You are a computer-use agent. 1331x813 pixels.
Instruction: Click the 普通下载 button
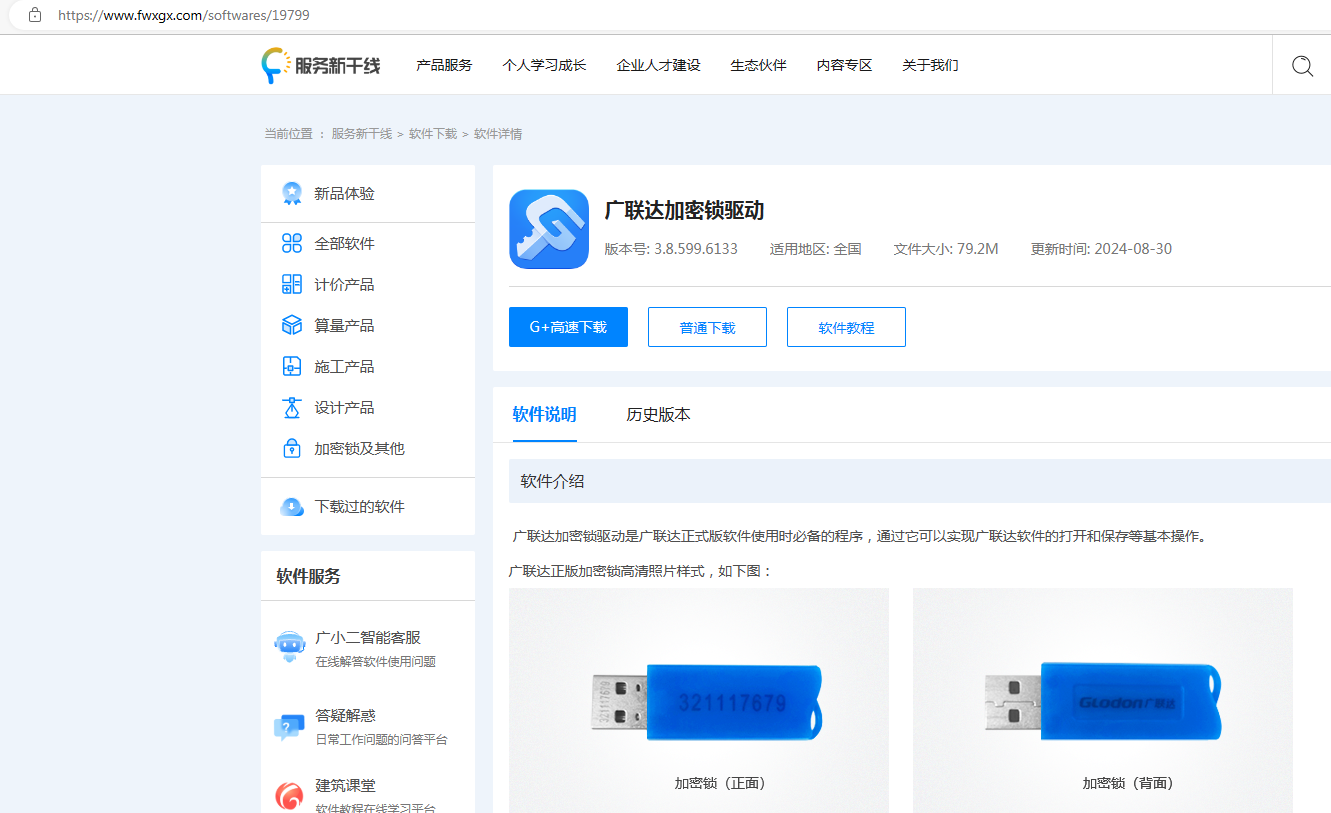tap(707, 327)
